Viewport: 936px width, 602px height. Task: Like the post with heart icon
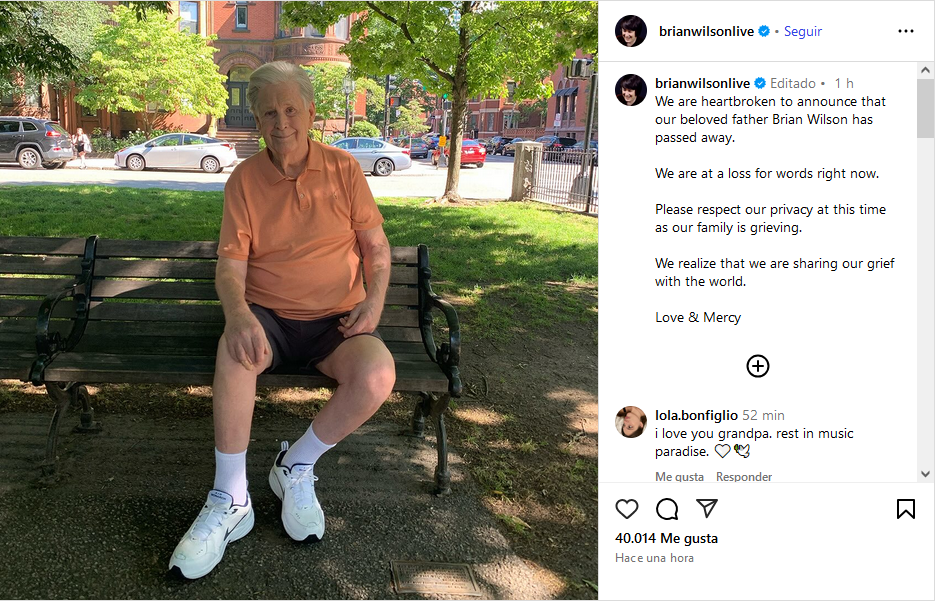point(626,509)
